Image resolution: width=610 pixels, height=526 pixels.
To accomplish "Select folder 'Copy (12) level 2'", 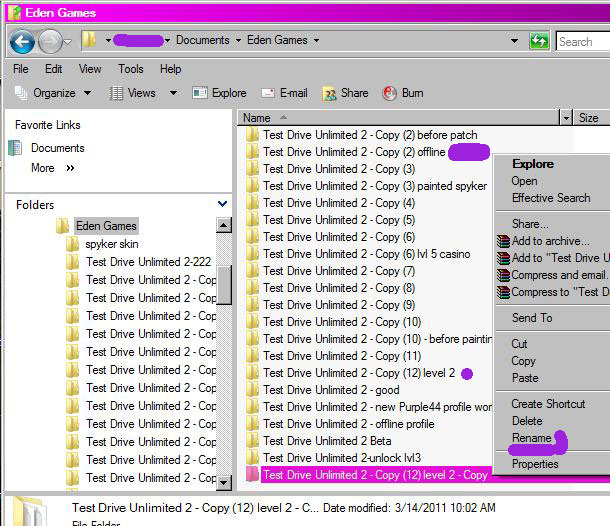I will coord(359,373).
